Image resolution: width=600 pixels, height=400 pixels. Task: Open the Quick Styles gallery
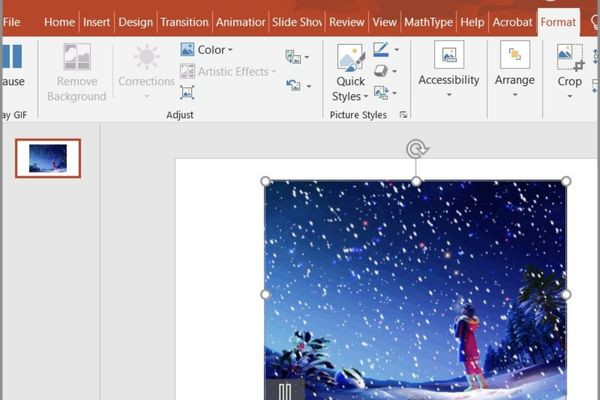pyautogui.click(x=350, y=73)
